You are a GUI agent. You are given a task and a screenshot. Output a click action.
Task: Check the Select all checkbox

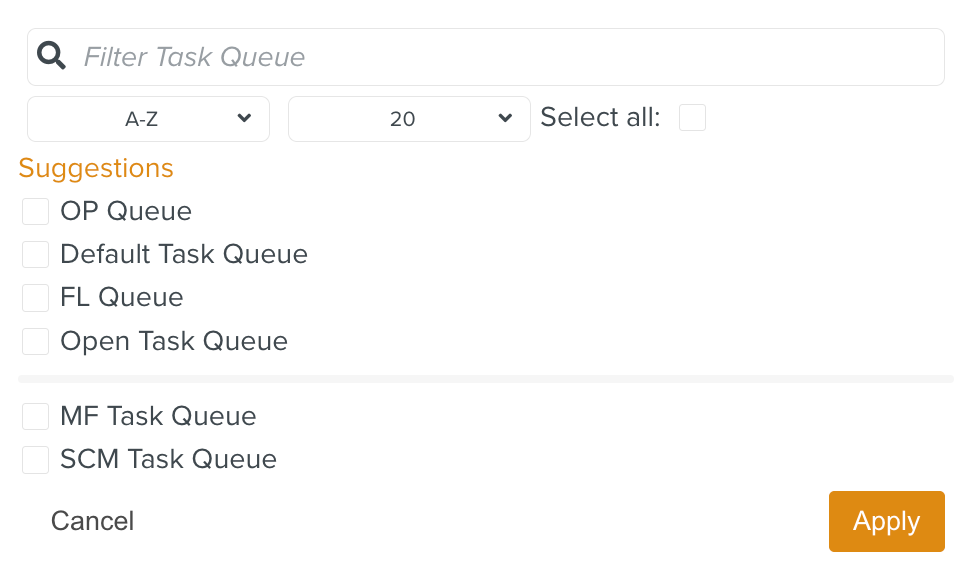pyautogui.click(x=692, y=117)
